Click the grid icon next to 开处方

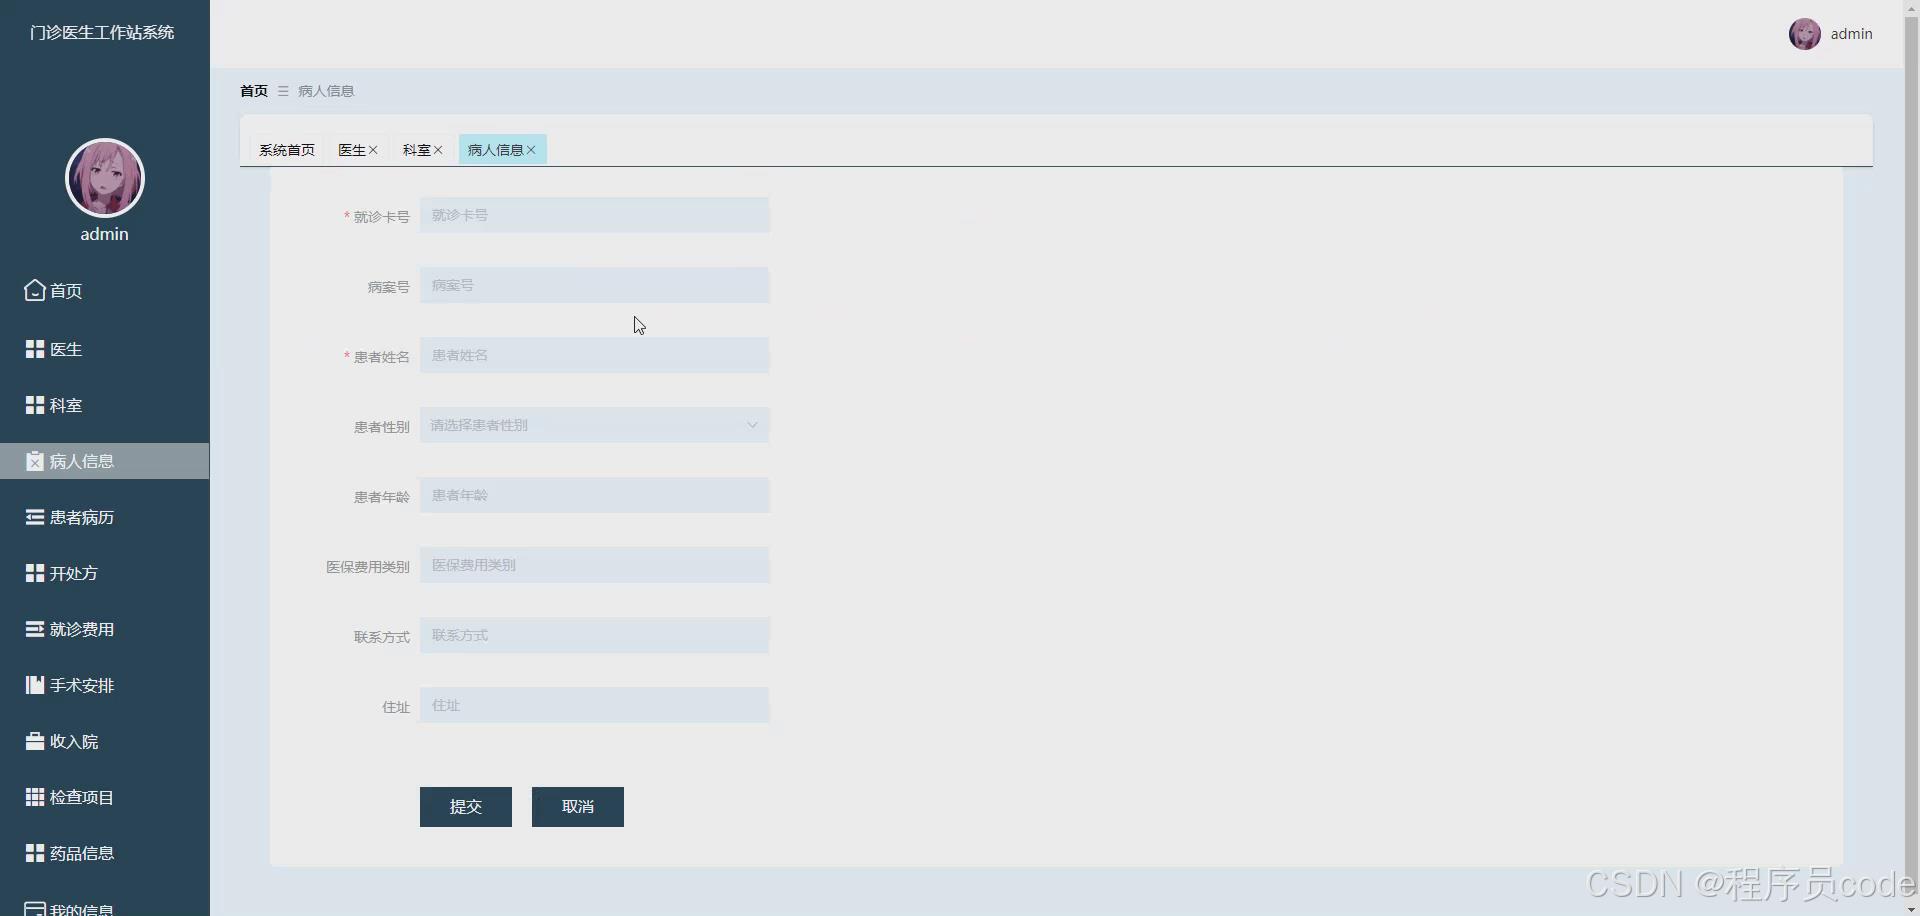(35, 573)
